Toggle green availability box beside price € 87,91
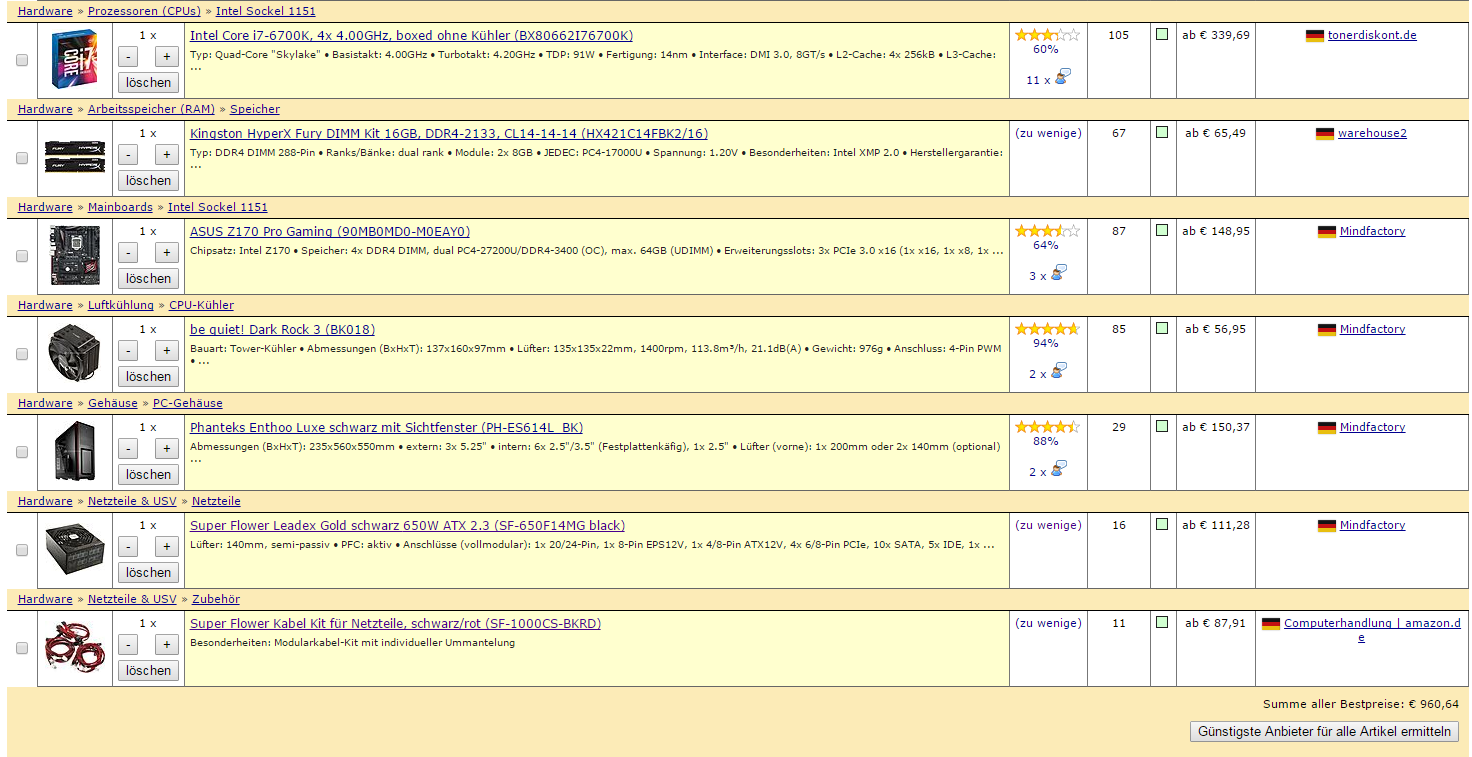1472x757 pixels. tap(1162, 622)
